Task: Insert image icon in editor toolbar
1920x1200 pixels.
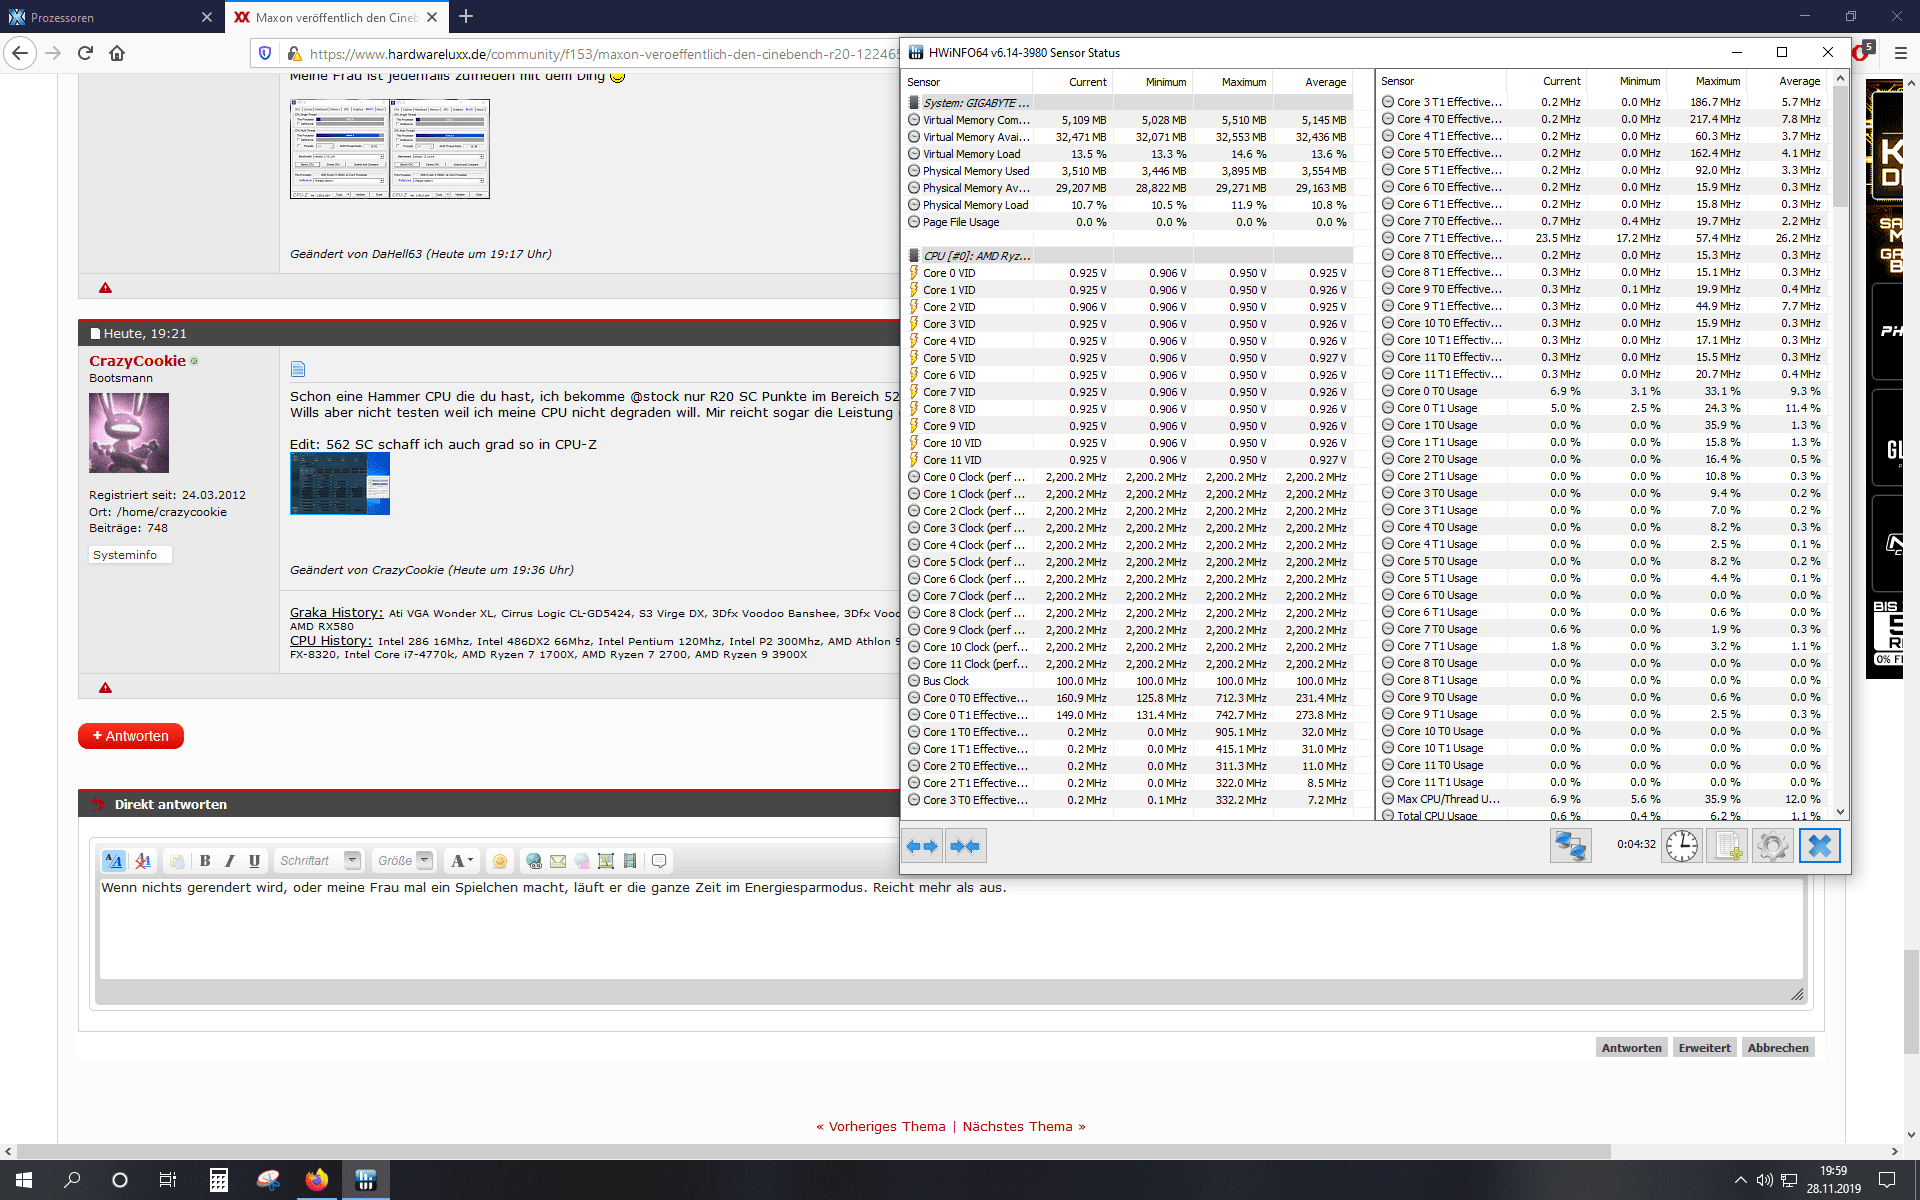Action: [606, 861]
